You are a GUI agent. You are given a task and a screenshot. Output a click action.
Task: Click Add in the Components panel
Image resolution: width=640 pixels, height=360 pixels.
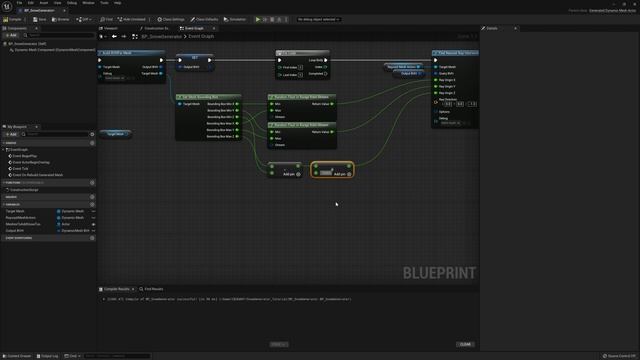pos(11,35)
